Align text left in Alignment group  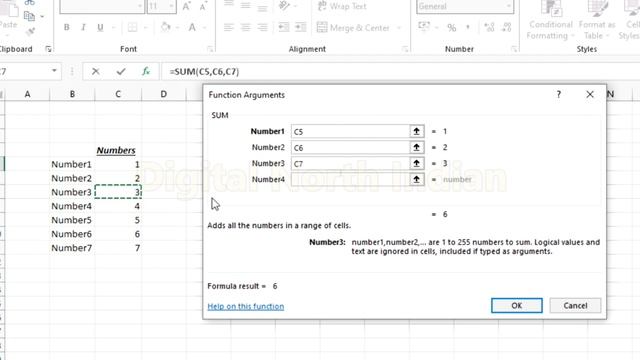pyautogui.click(x=229, y=27)
